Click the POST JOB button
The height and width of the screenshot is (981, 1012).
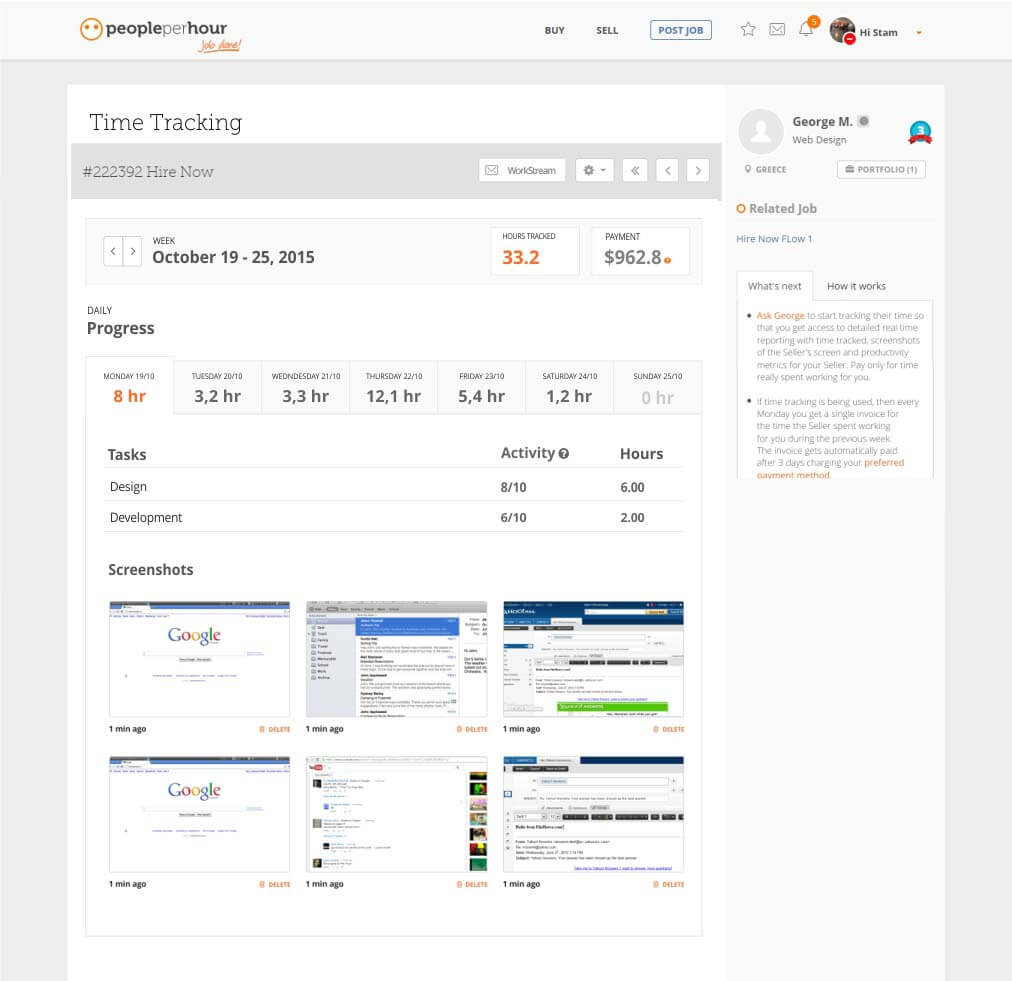680,31
